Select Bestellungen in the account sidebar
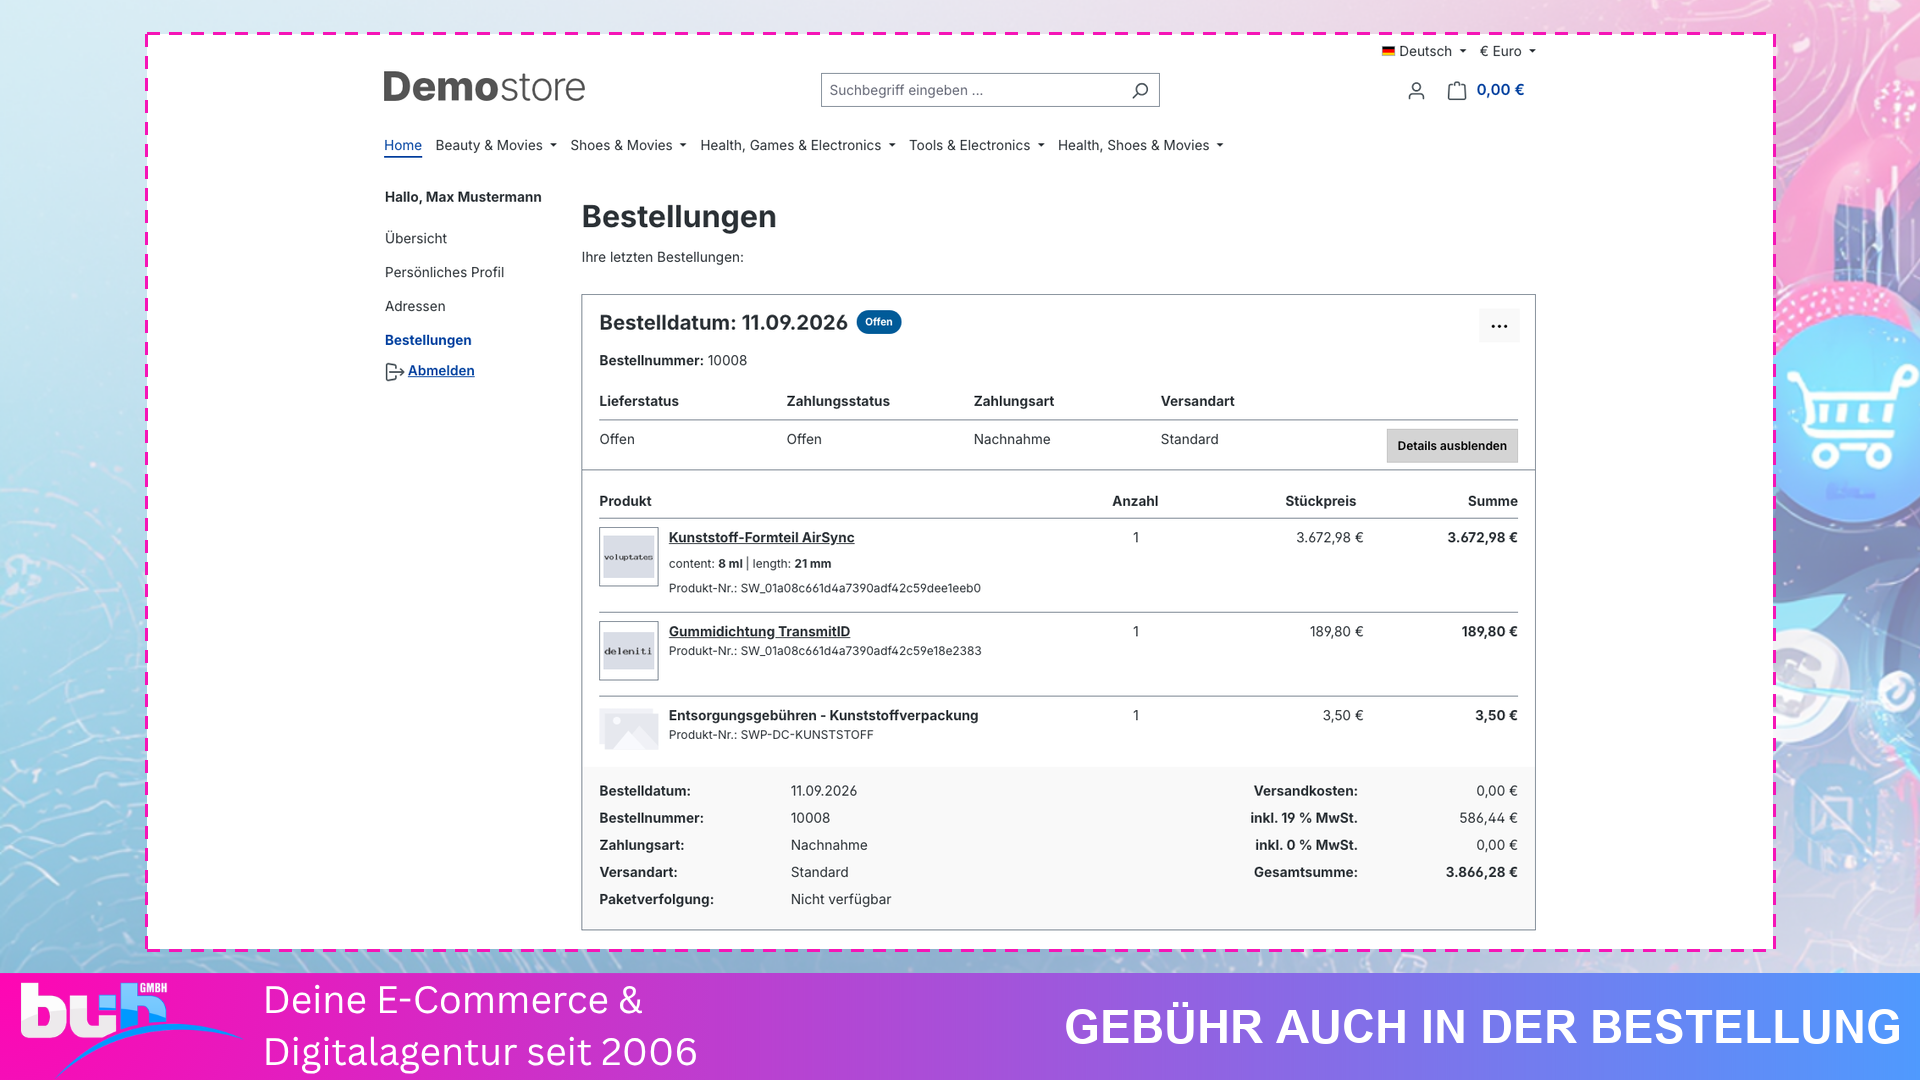The width and height of the screenshot is (1920, 1080). (x=428, y=341)
